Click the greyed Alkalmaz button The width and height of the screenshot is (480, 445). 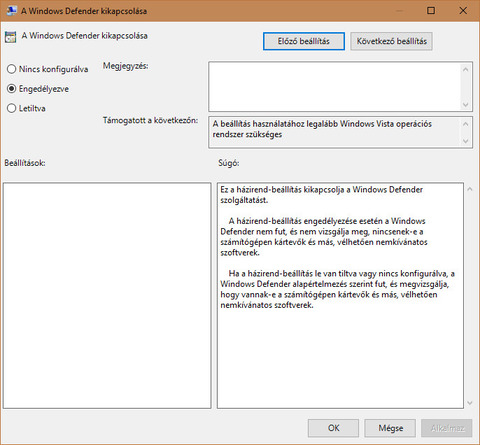tap(447, 428)
